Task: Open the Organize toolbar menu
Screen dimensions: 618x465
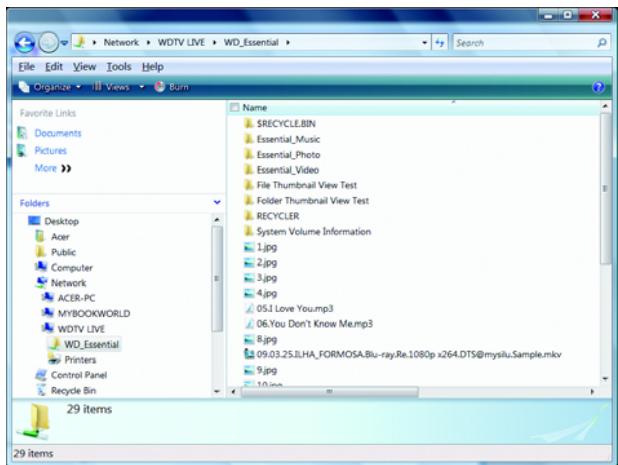Action: click(50, 87)
